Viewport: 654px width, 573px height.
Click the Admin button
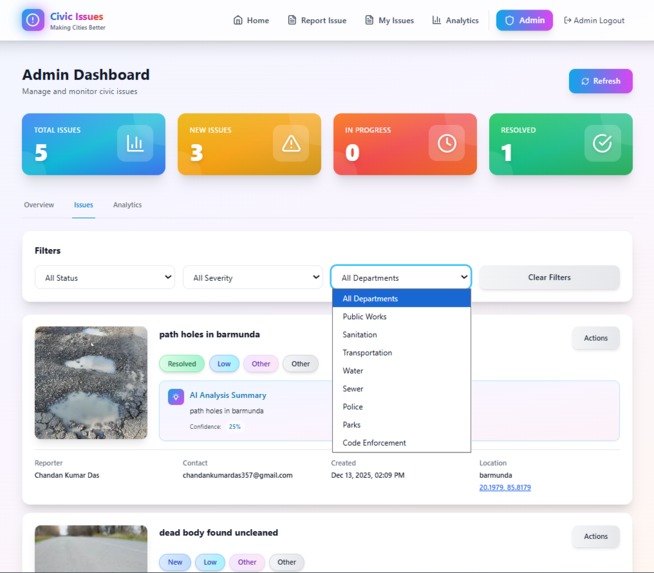(x=524, y=20)
